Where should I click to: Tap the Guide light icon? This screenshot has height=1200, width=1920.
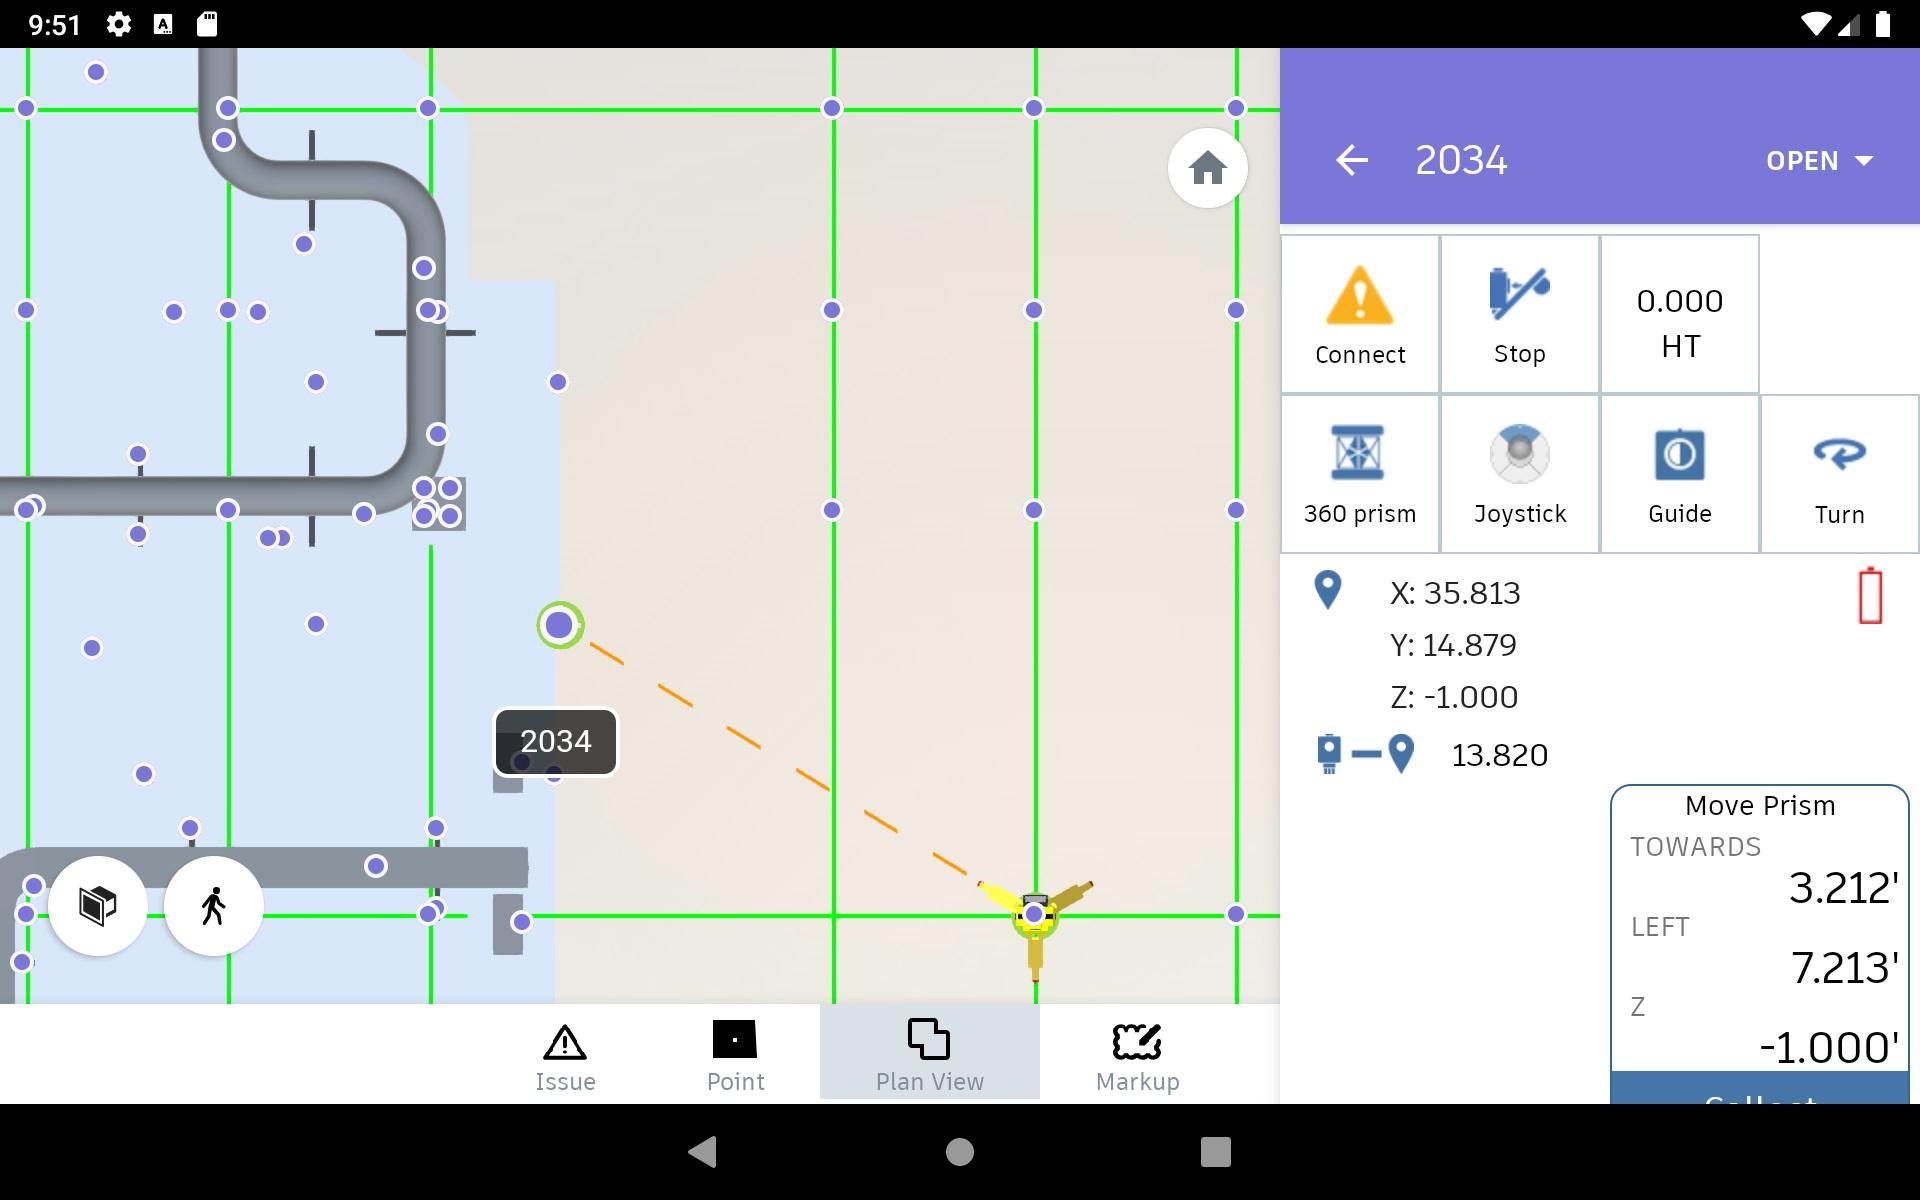coord(1679,455)
